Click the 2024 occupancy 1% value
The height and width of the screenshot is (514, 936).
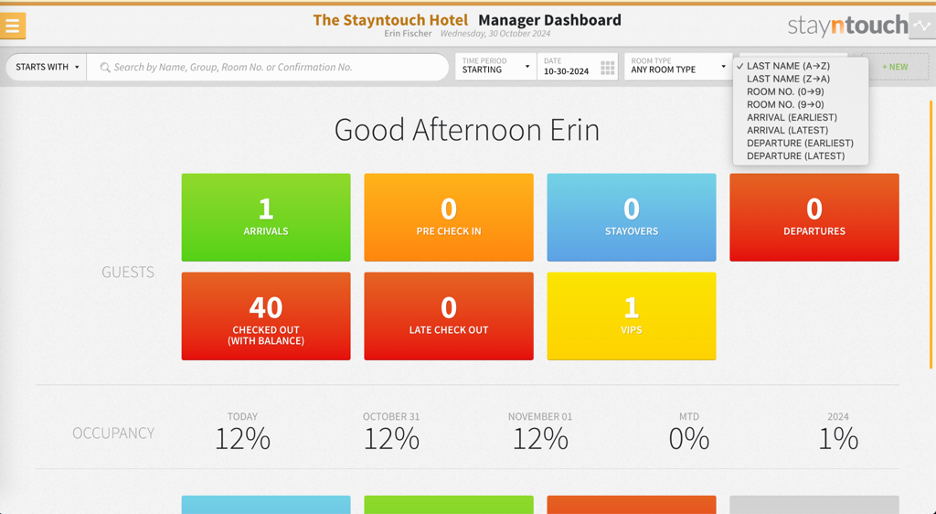(838, 439)
